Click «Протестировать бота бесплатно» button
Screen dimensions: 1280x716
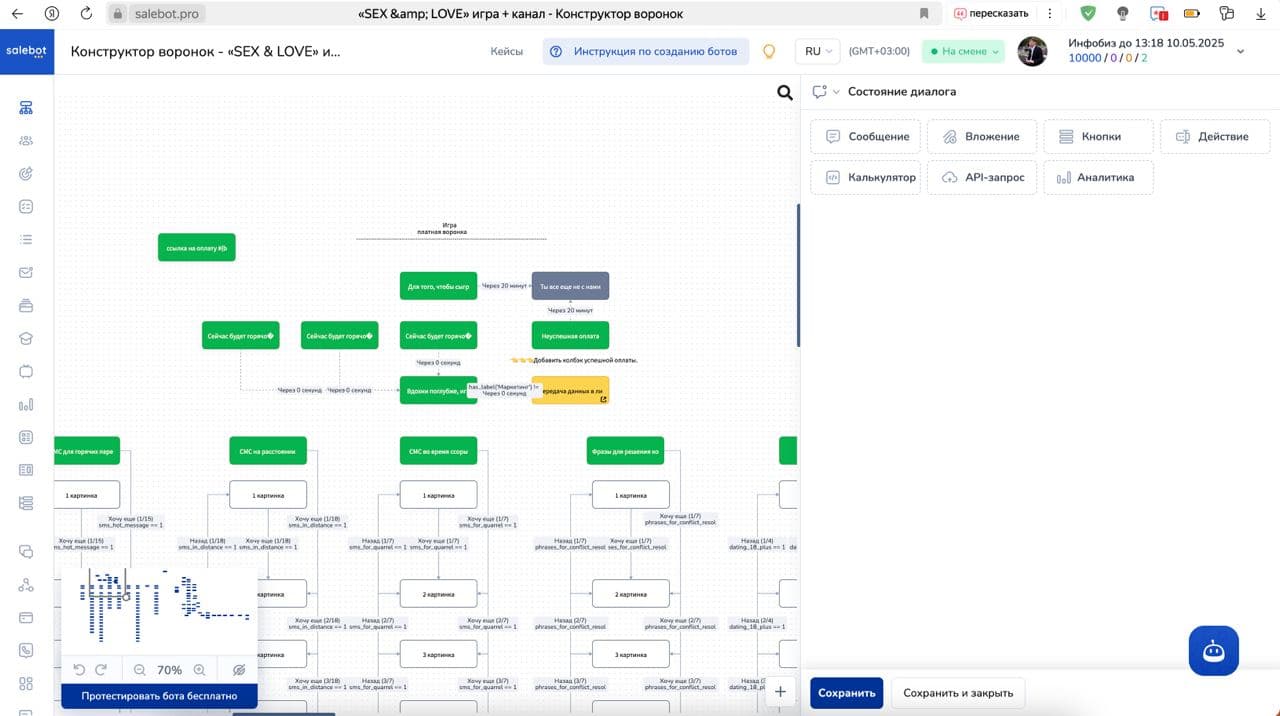pos(159,696)
